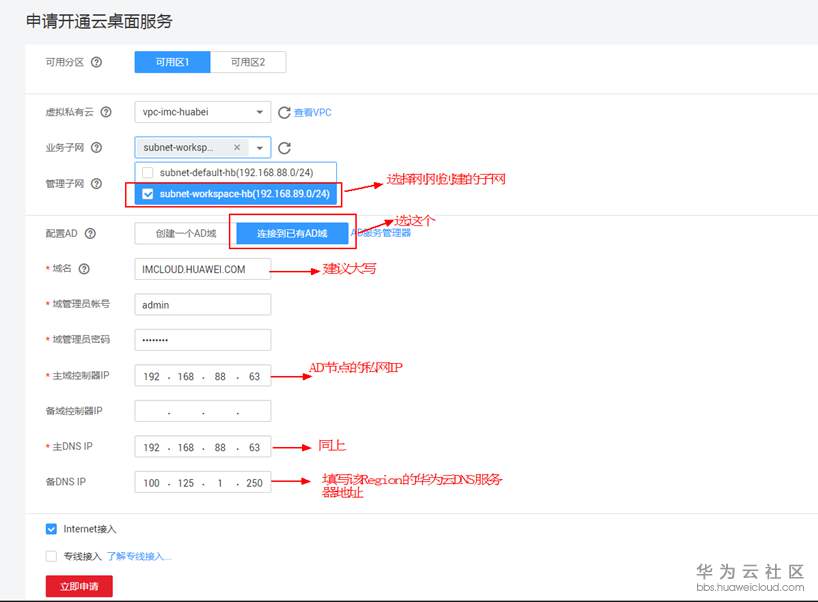Focus the 域管理员密码 password field

coord(202,340)
